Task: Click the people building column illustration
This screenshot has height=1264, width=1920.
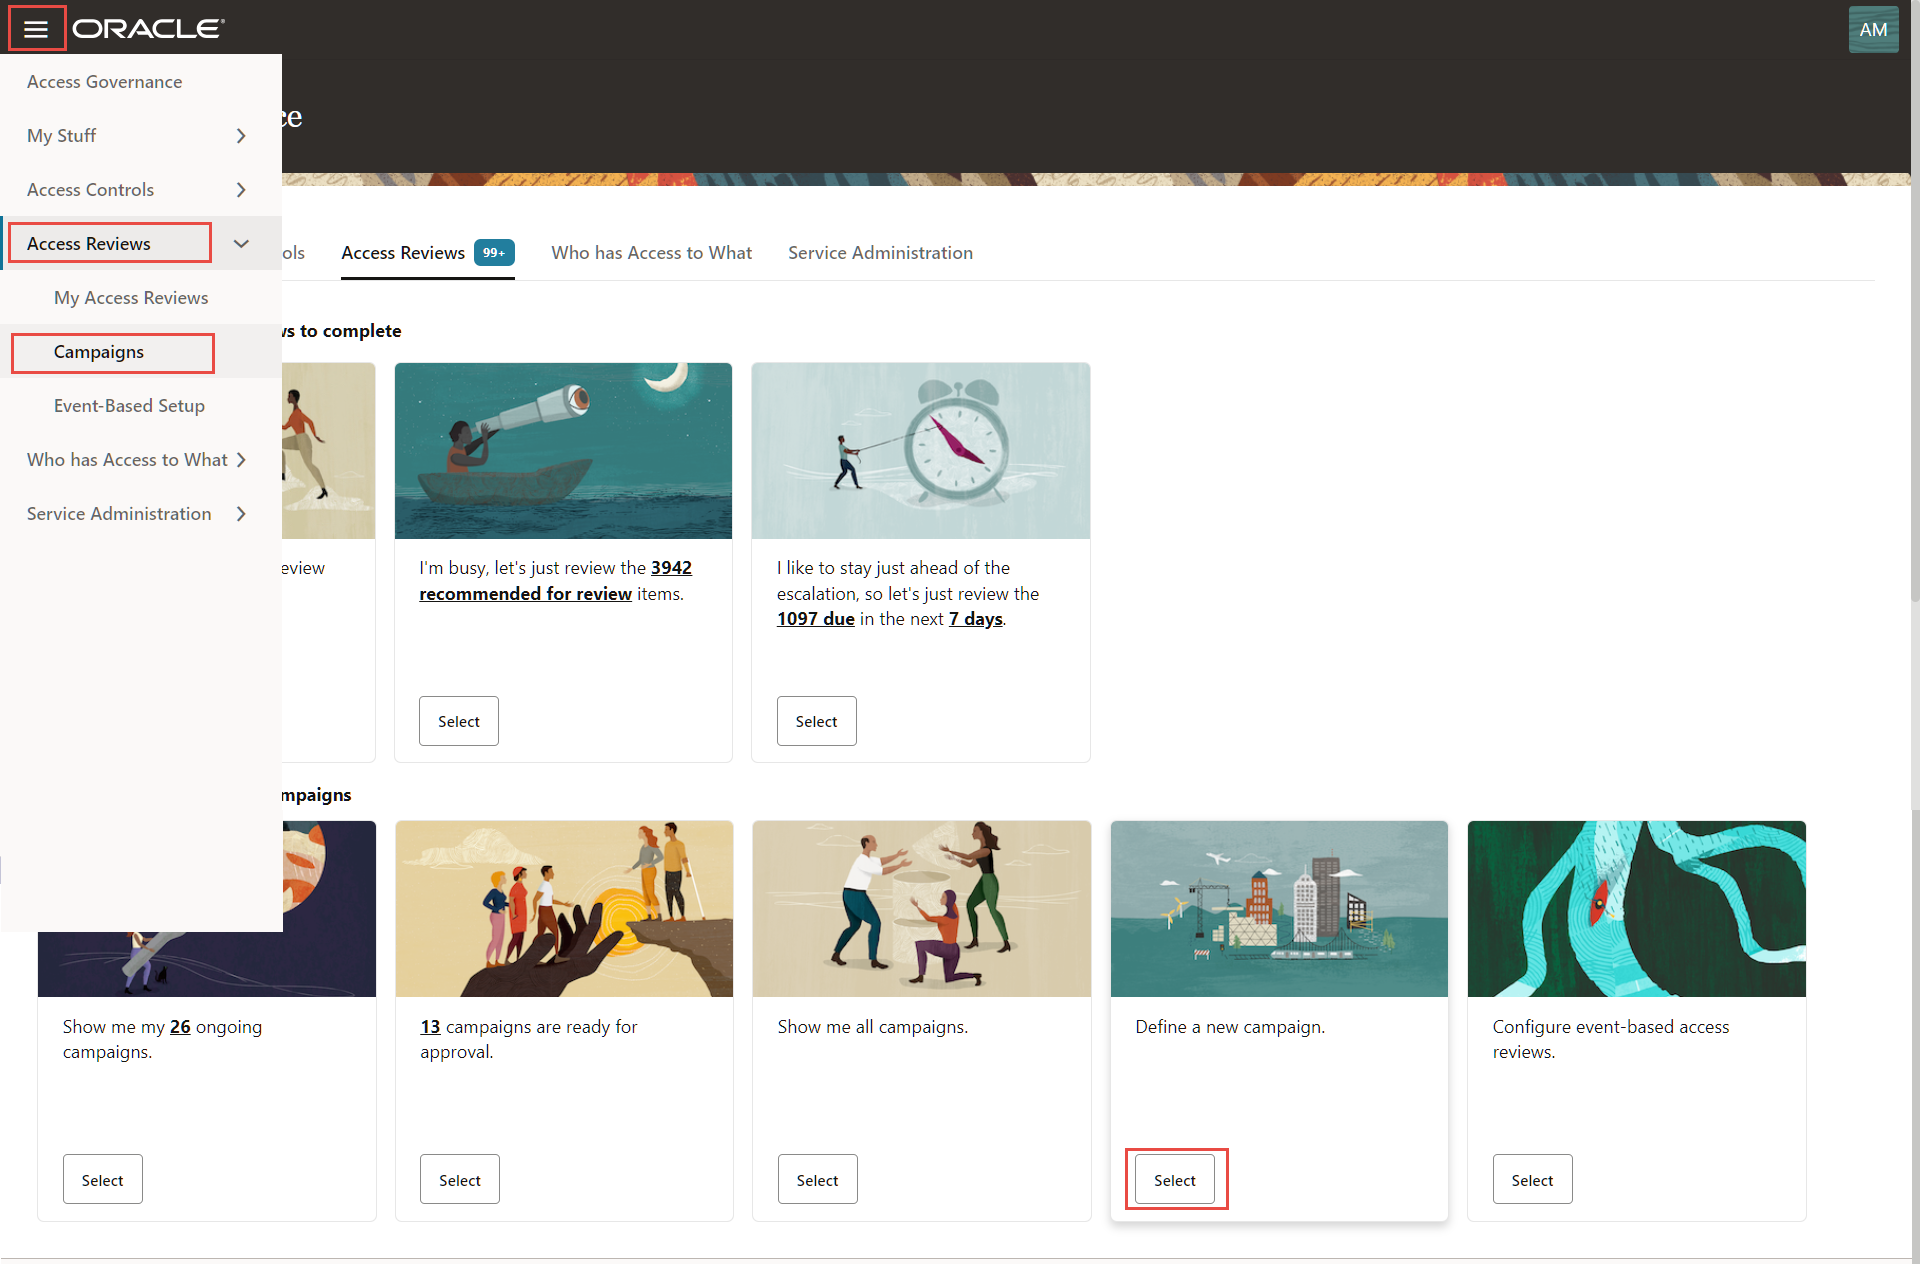Action: click(x=922, y=909)
